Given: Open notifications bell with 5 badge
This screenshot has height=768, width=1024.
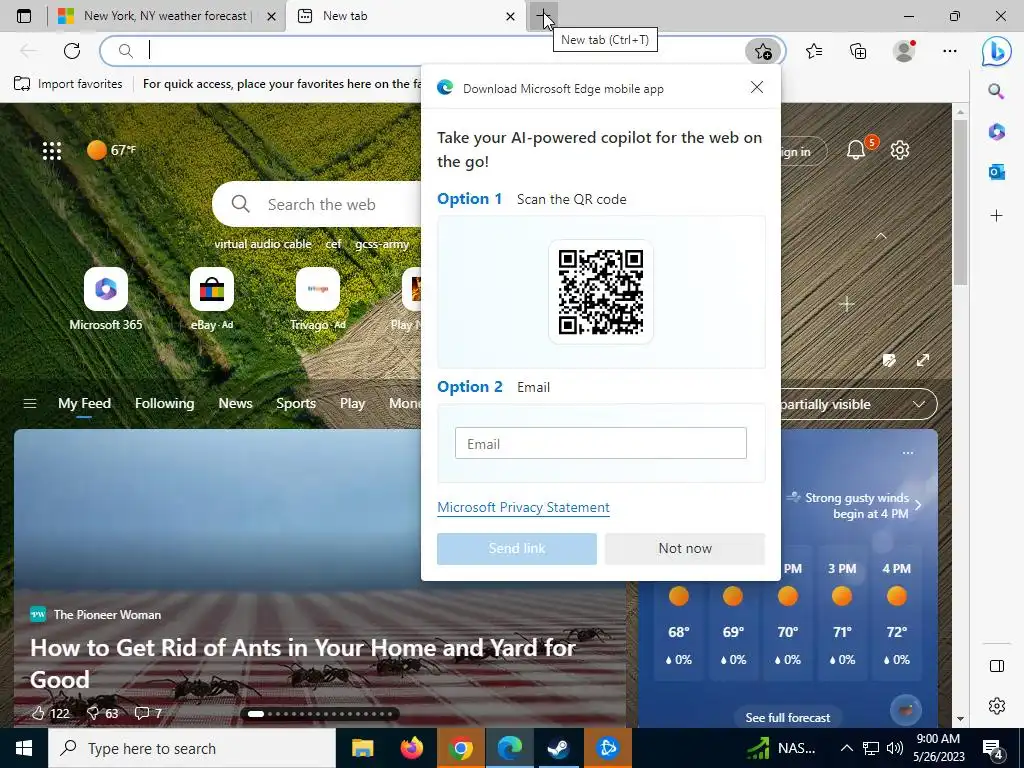Looking at the screenshot, I should (x=857, y=150).
